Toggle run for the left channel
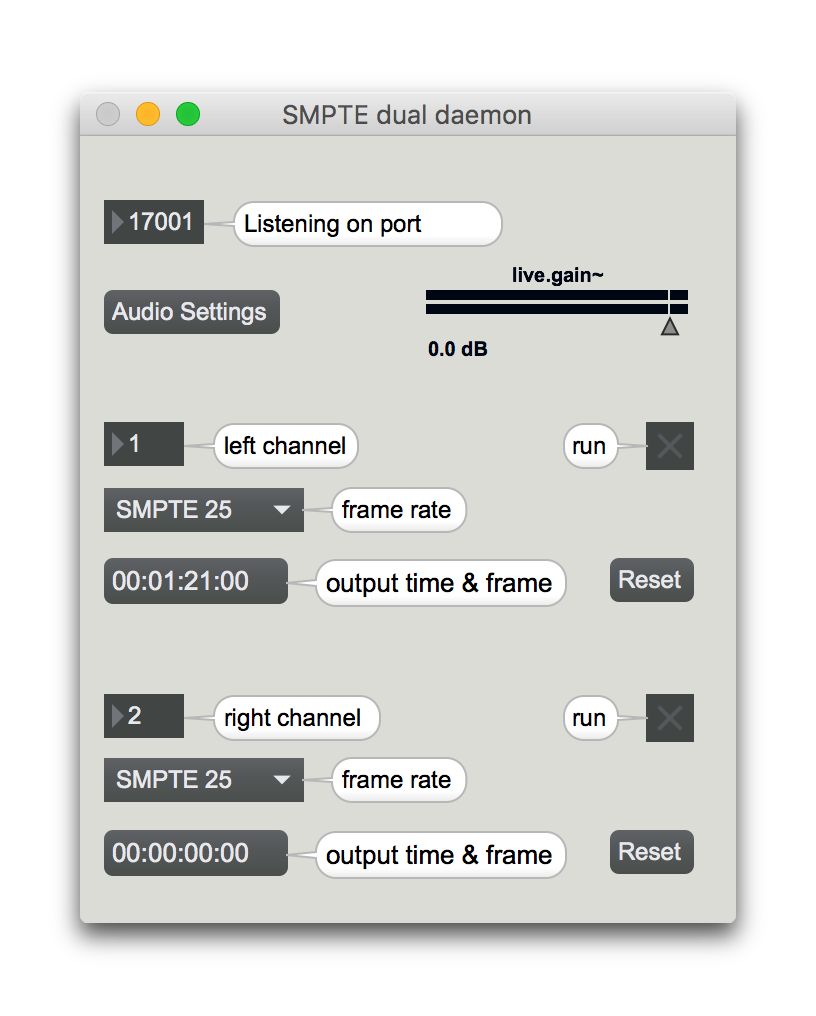The height and width of the screenshot is (1016, 816). coord(670,446)
